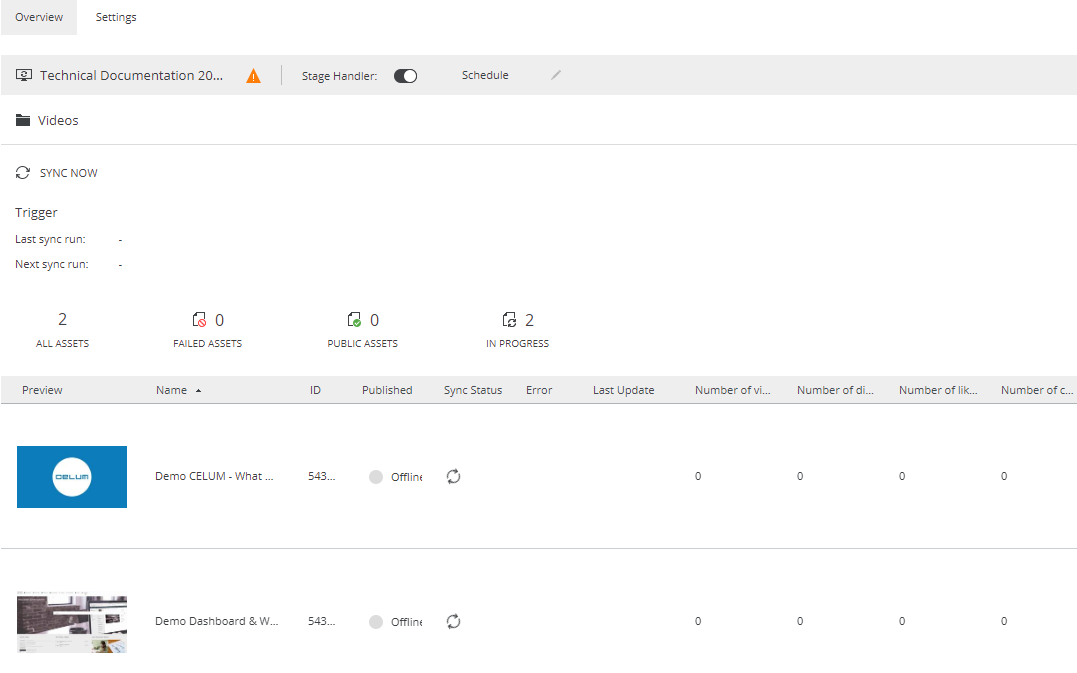Switch to the Overview tab
Viewport: 1077px width, 673px height.
[x=39, y=17]
